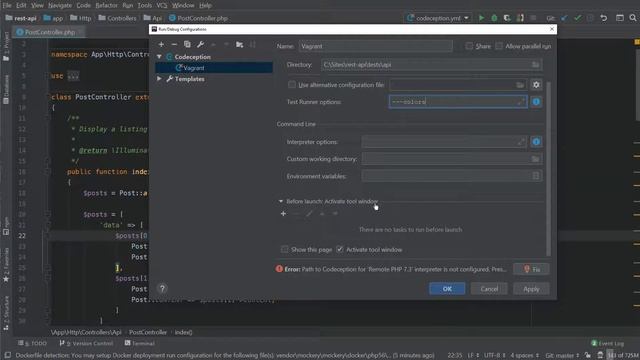Move configuration into new folder icon
Screen dimensions: 640x360
click(240, 44)
